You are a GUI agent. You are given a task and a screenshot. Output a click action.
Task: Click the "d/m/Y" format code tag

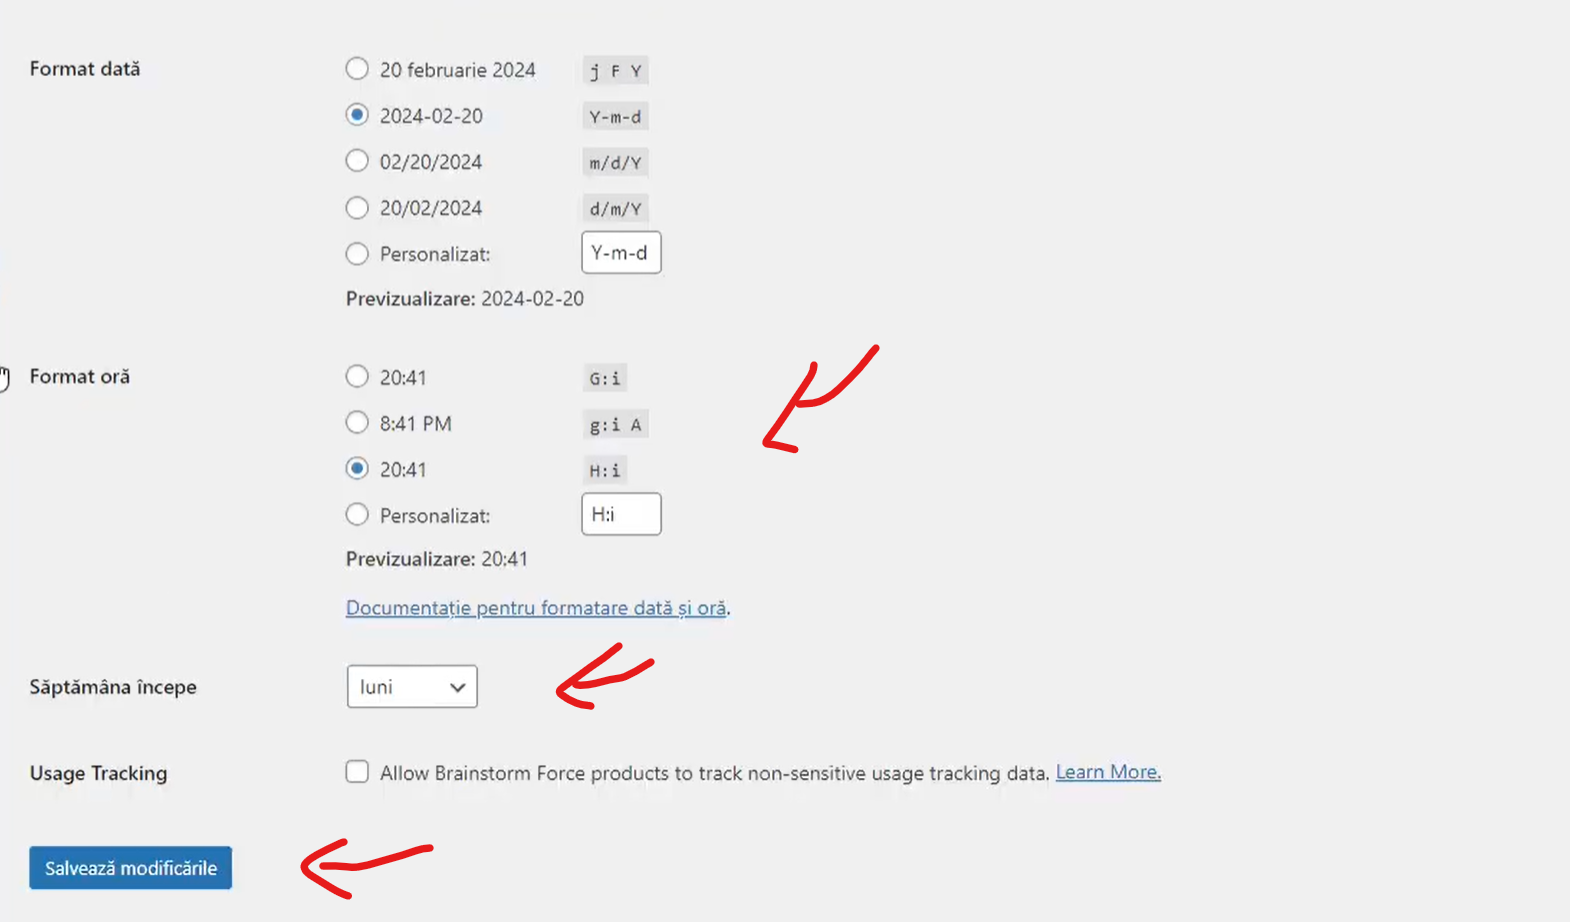tap(615, 209)
